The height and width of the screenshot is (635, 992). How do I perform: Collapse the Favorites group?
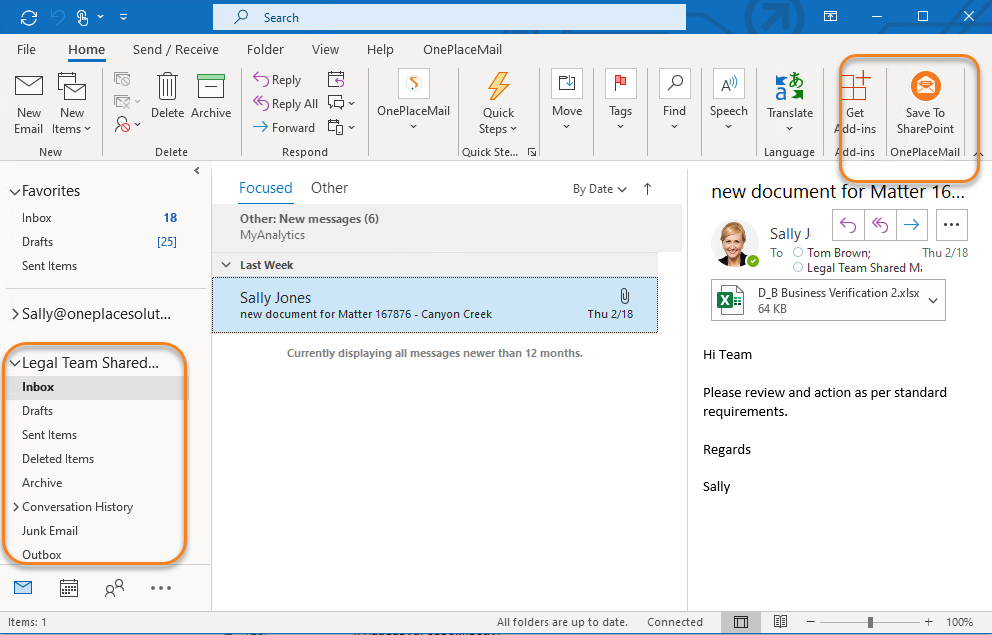pos(15,192)
